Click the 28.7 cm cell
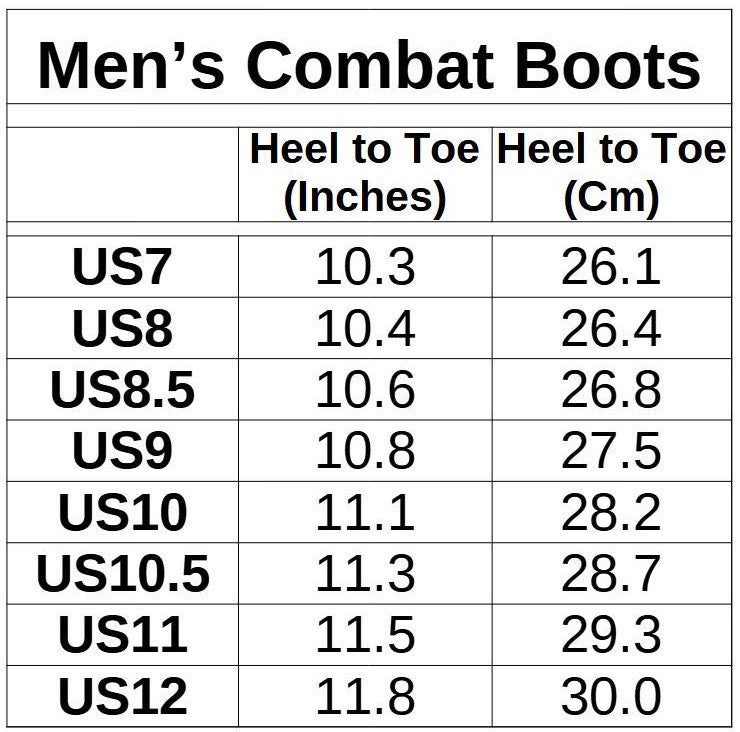The image size is (740, 732). 611,574
